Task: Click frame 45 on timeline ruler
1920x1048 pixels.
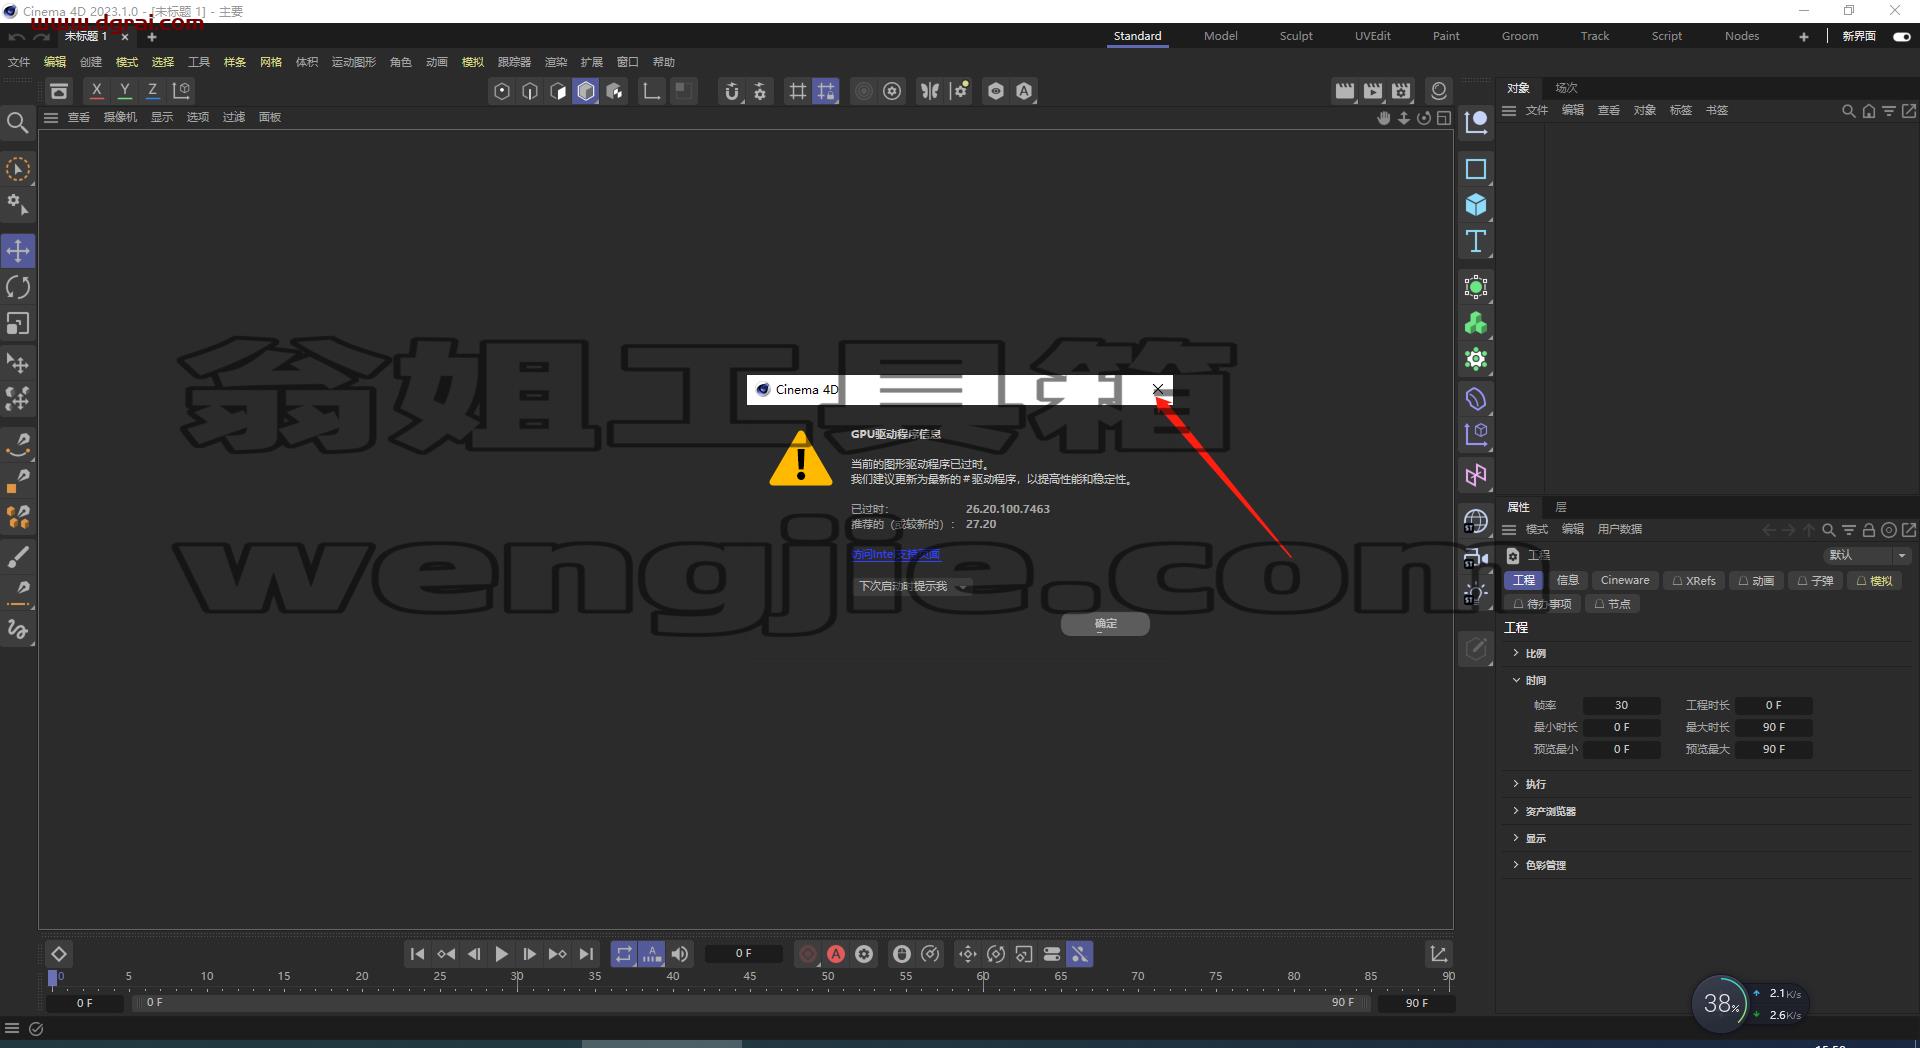Action: tap(750, 978)
